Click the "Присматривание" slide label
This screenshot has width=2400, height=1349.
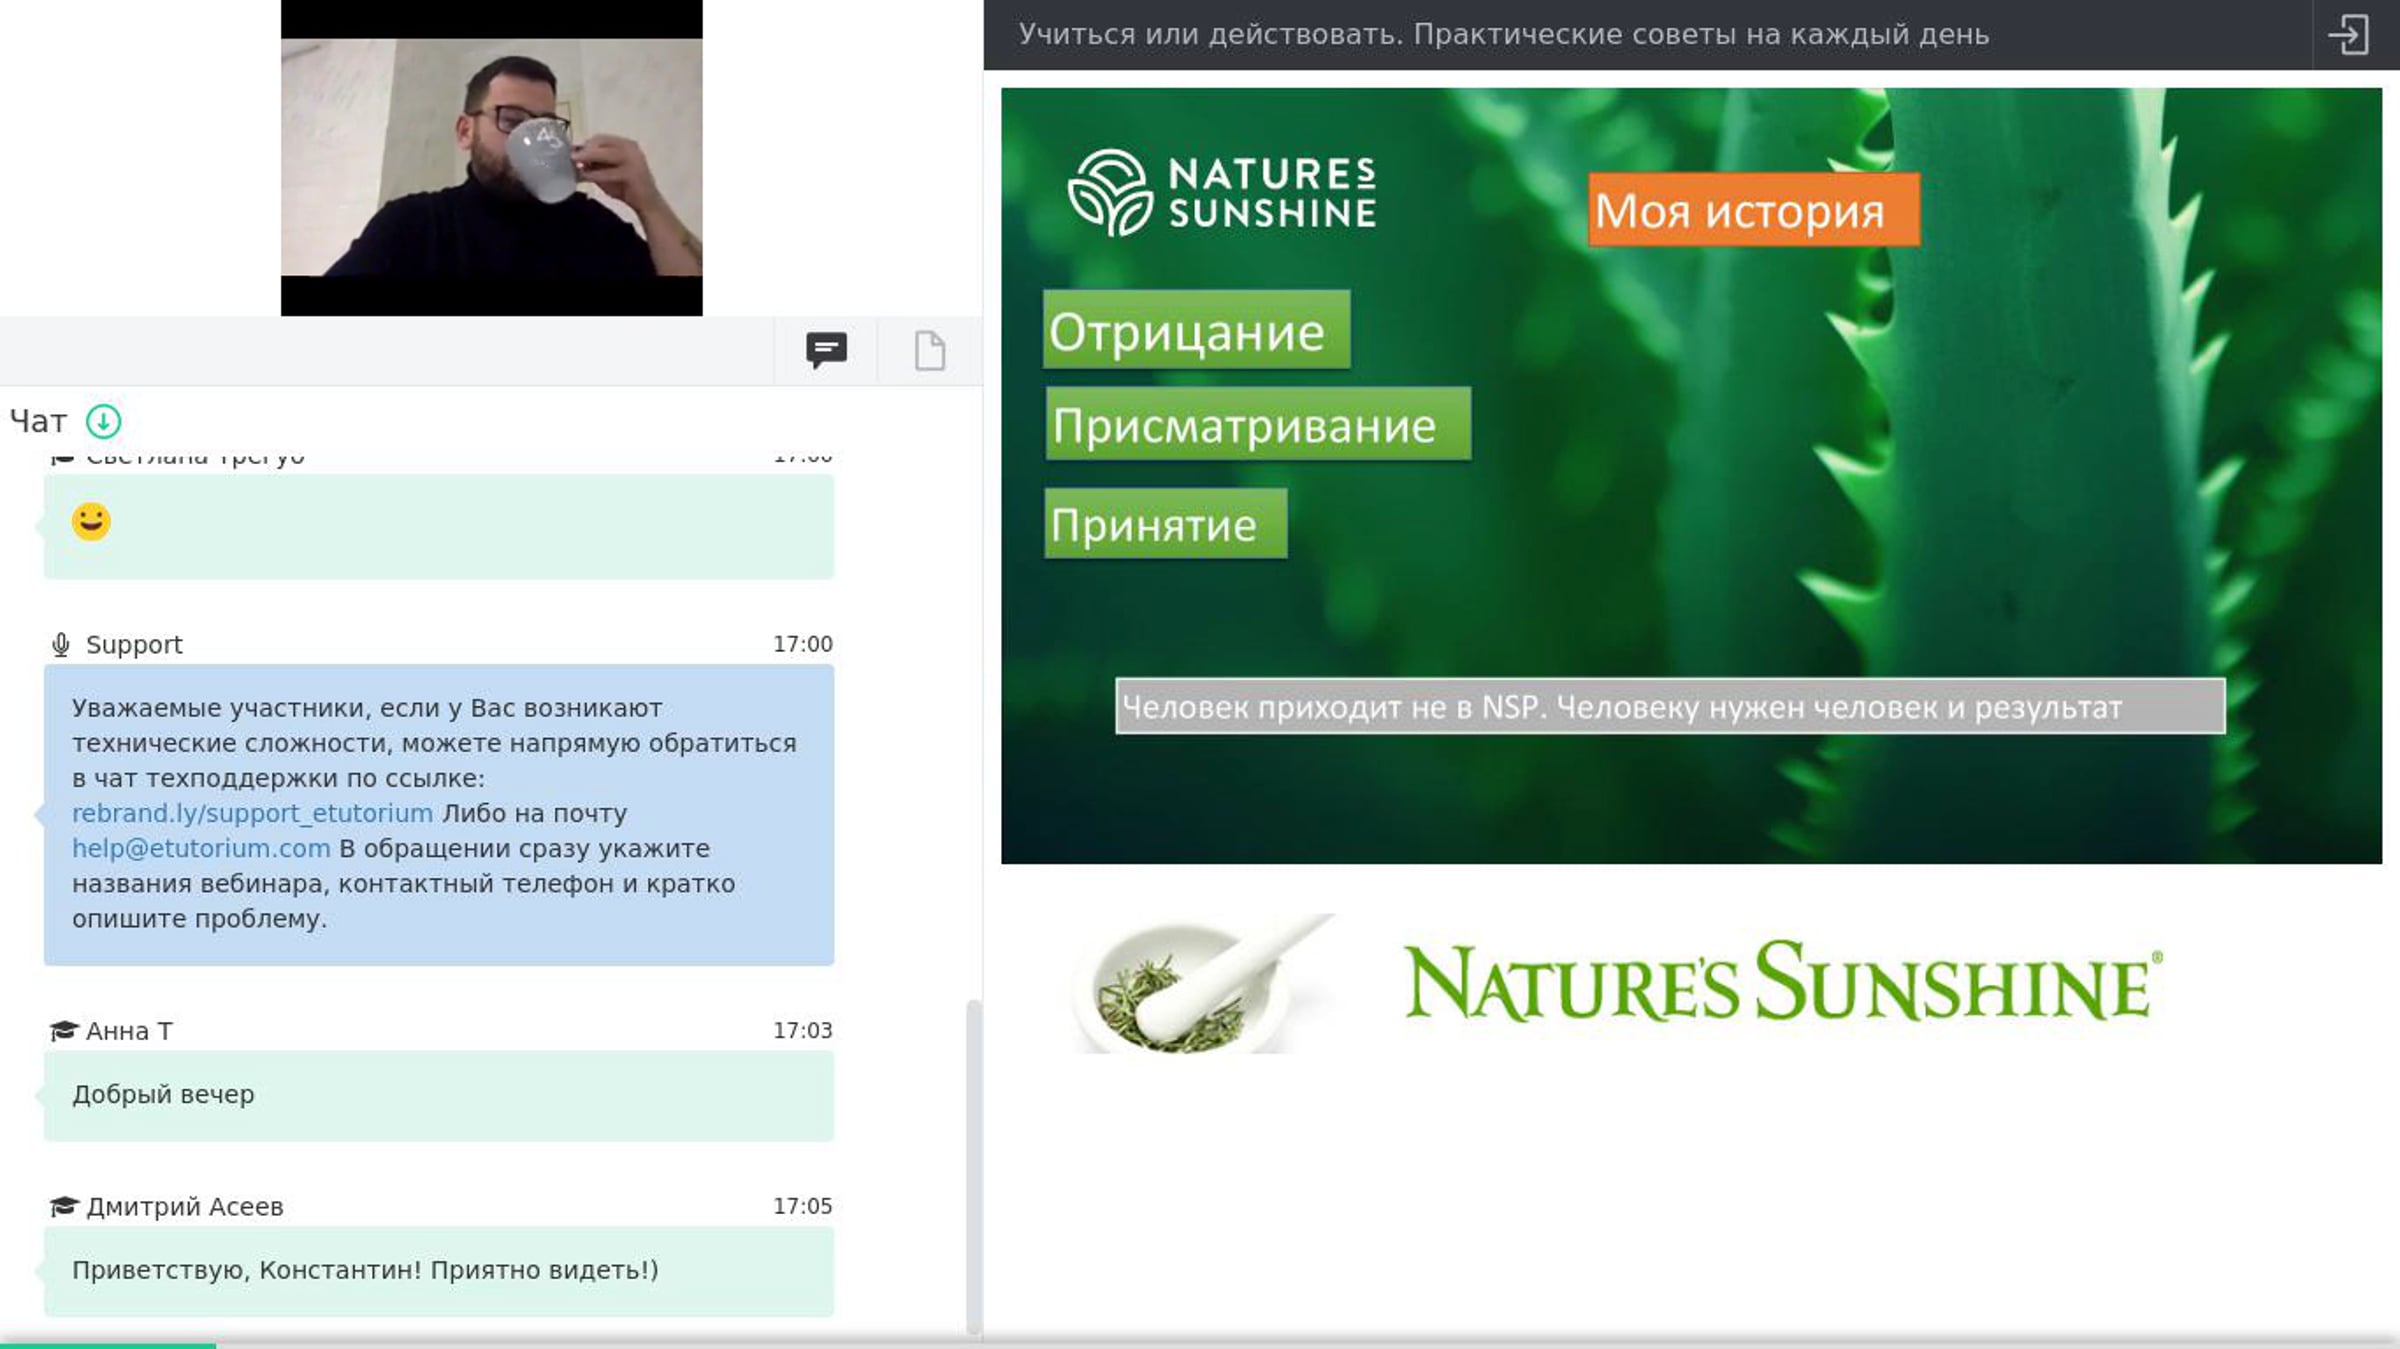(1258, 424)
